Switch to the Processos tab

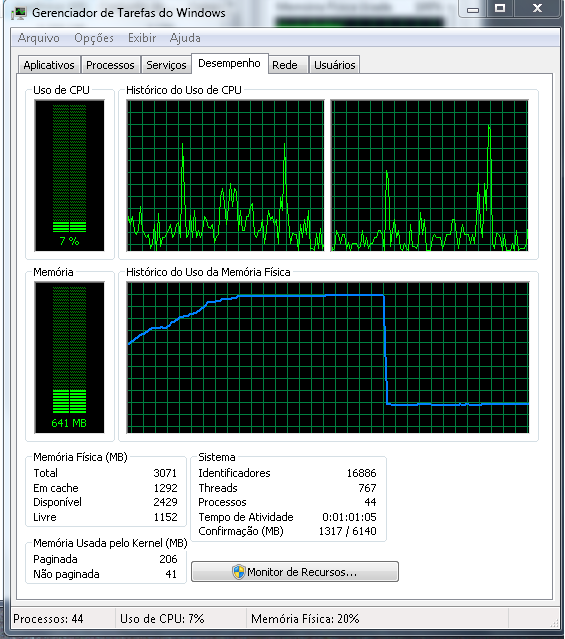110,65
